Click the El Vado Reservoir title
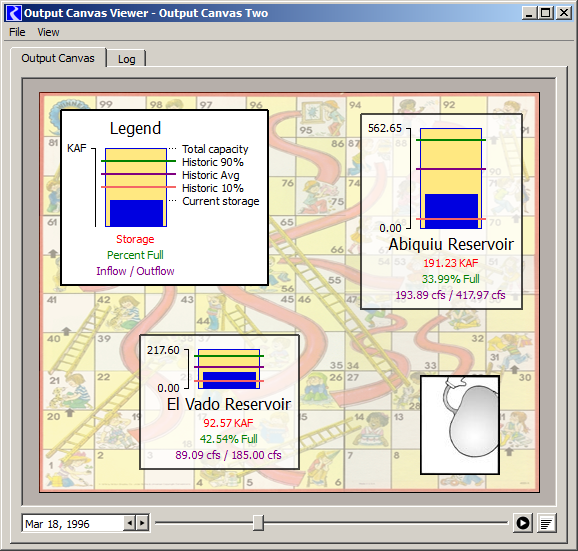Viewport: 578px width, 551px height. [x=229, y=404]
